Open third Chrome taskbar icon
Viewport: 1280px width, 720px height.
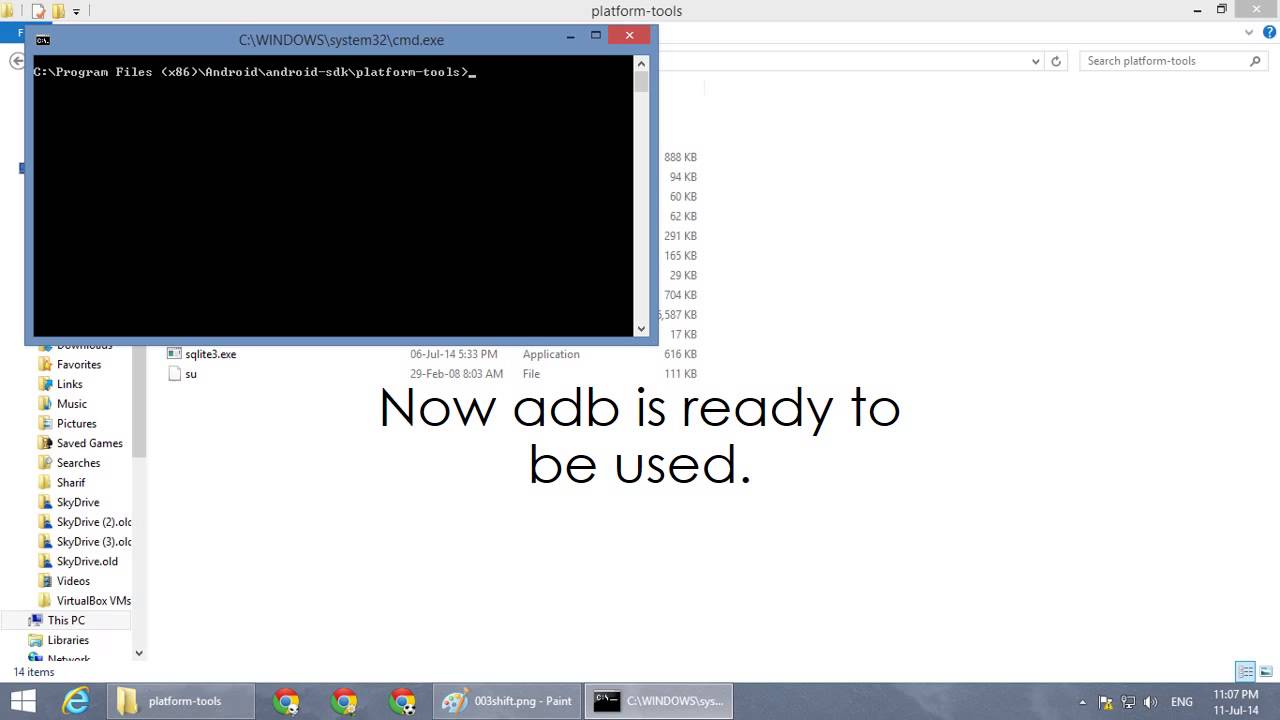pyautogui.click(x=403, y=701)
